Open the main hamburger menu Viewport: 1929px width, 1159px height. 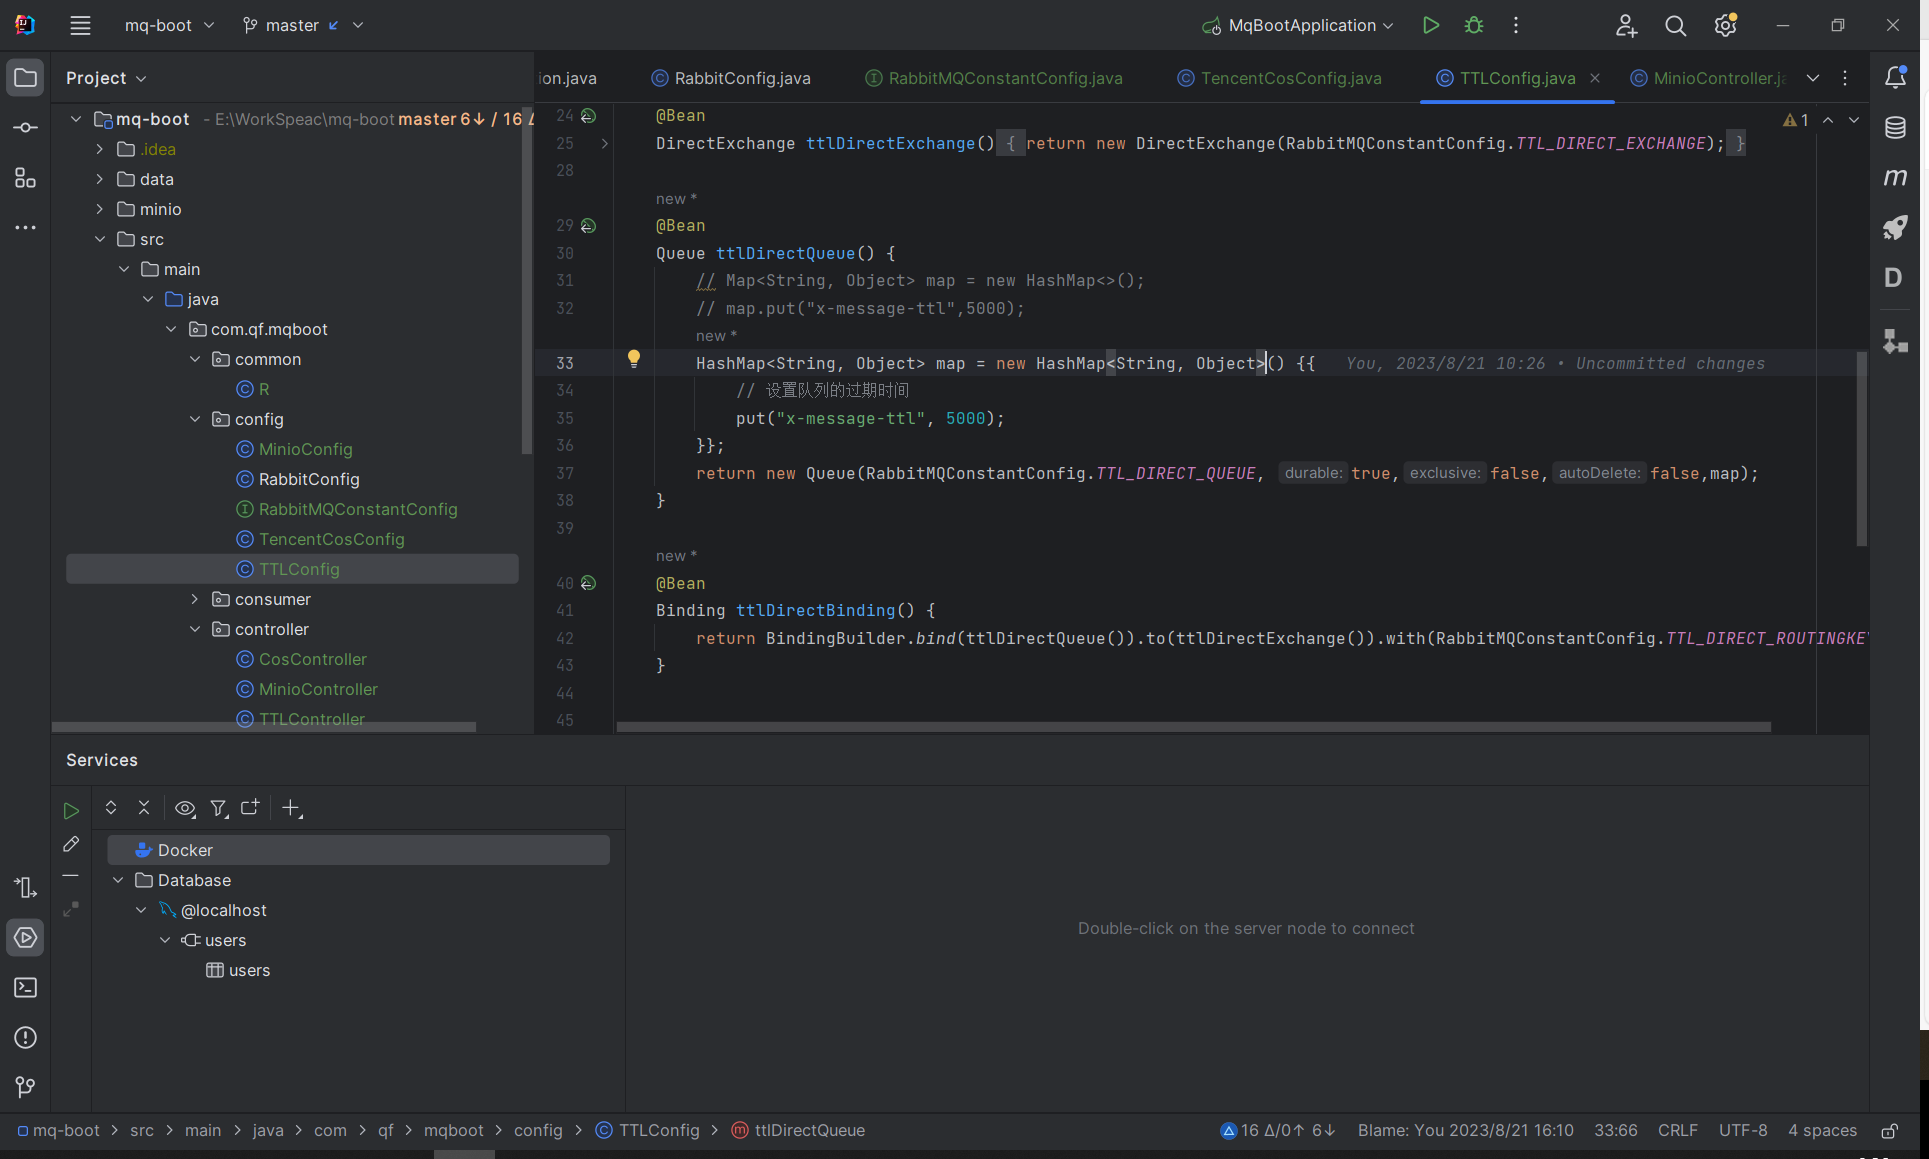tap(81, 26)
